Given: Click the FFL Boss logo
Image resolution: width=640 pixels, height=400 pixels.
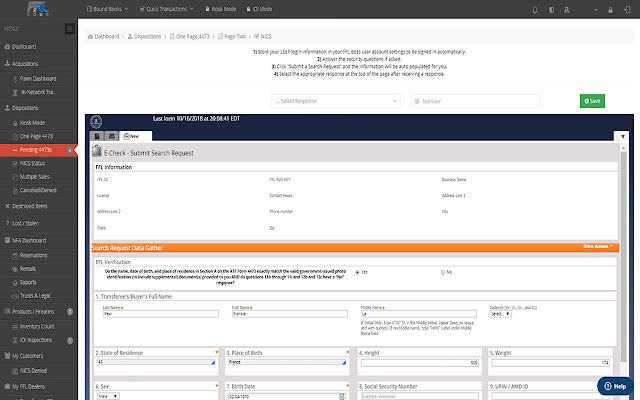Looking at the screenshot, I should (38, 9).
